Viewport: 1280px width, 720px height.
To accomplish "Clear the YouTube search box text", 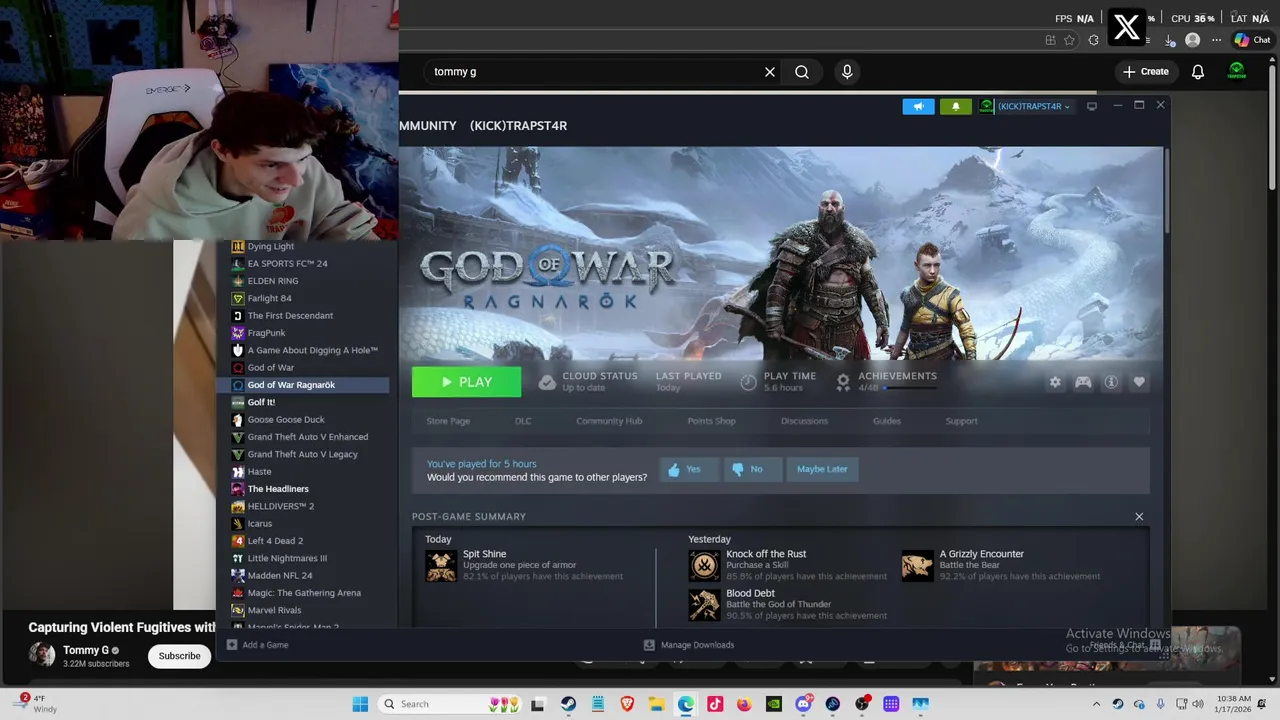I will pos(770,72).
